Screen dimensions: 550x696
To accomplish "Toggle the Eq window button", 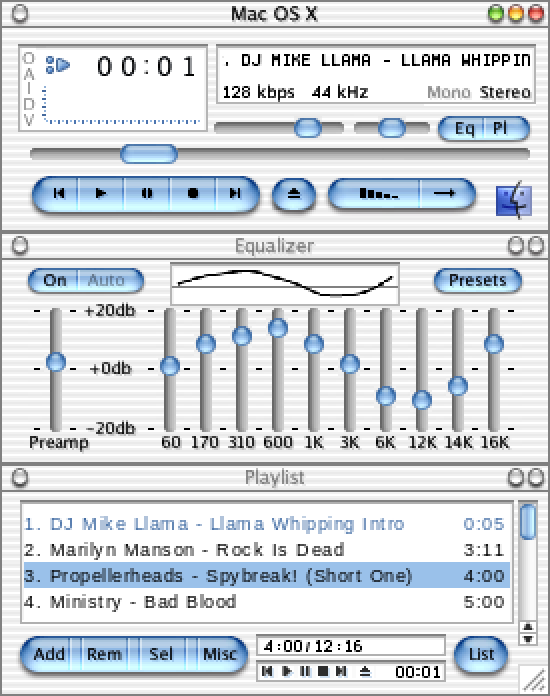I will coord(463,129).
